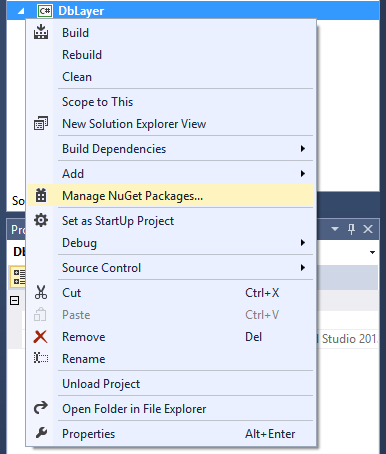Open Properties panel window position dropdown arrow
The image size is (386, 454).
pos(335,229)
